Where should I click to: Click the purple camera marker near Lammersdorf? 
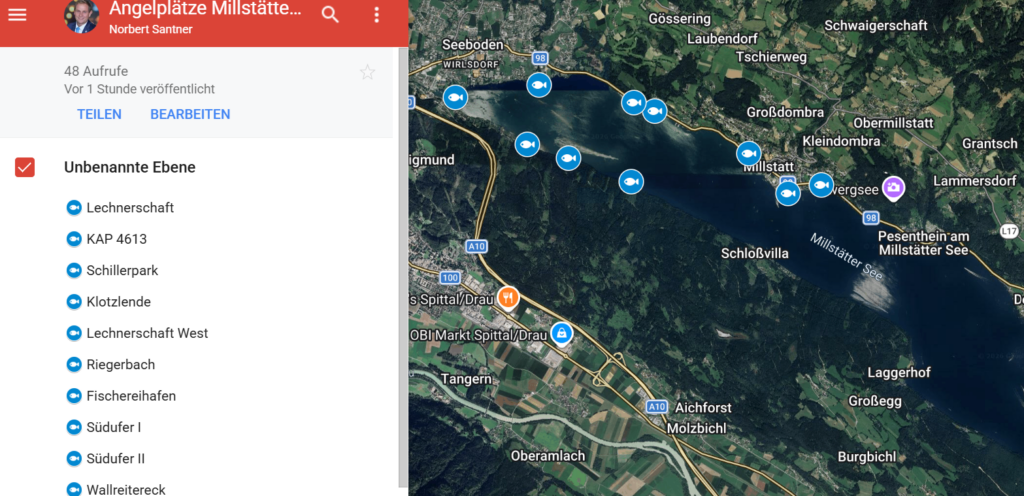pos(892,186)
